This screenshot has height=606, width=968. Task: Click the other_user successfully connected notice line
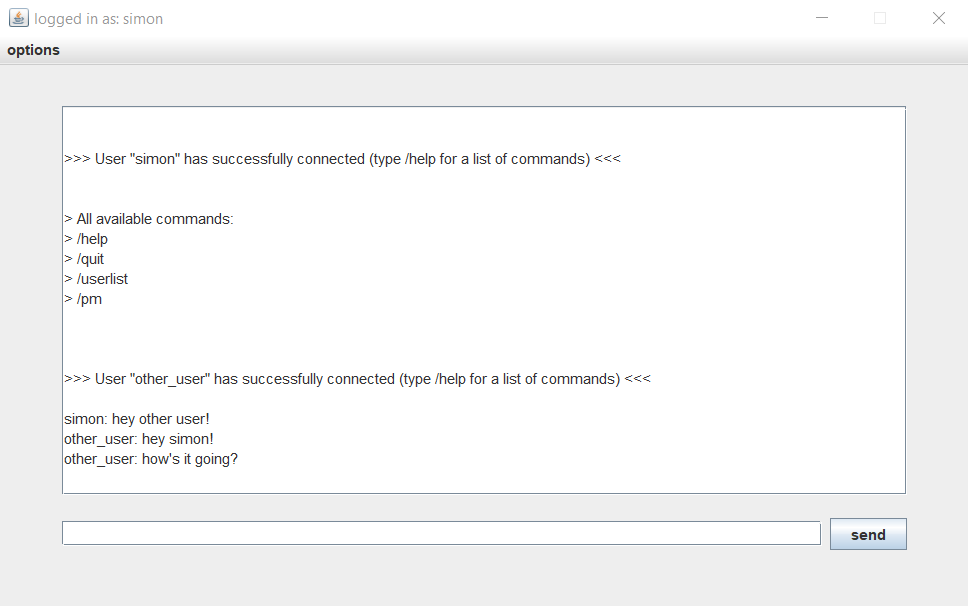click(x=357, y=379)
